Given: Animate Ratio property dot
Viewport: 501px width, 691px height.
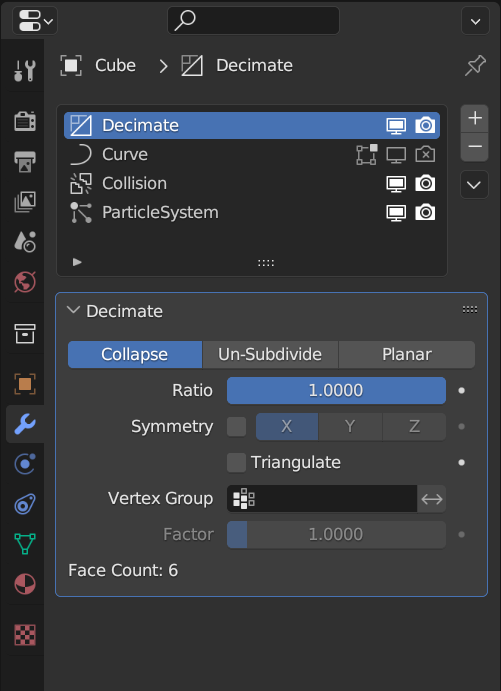Looking at the screenshot, I should (x=461, y=390).
